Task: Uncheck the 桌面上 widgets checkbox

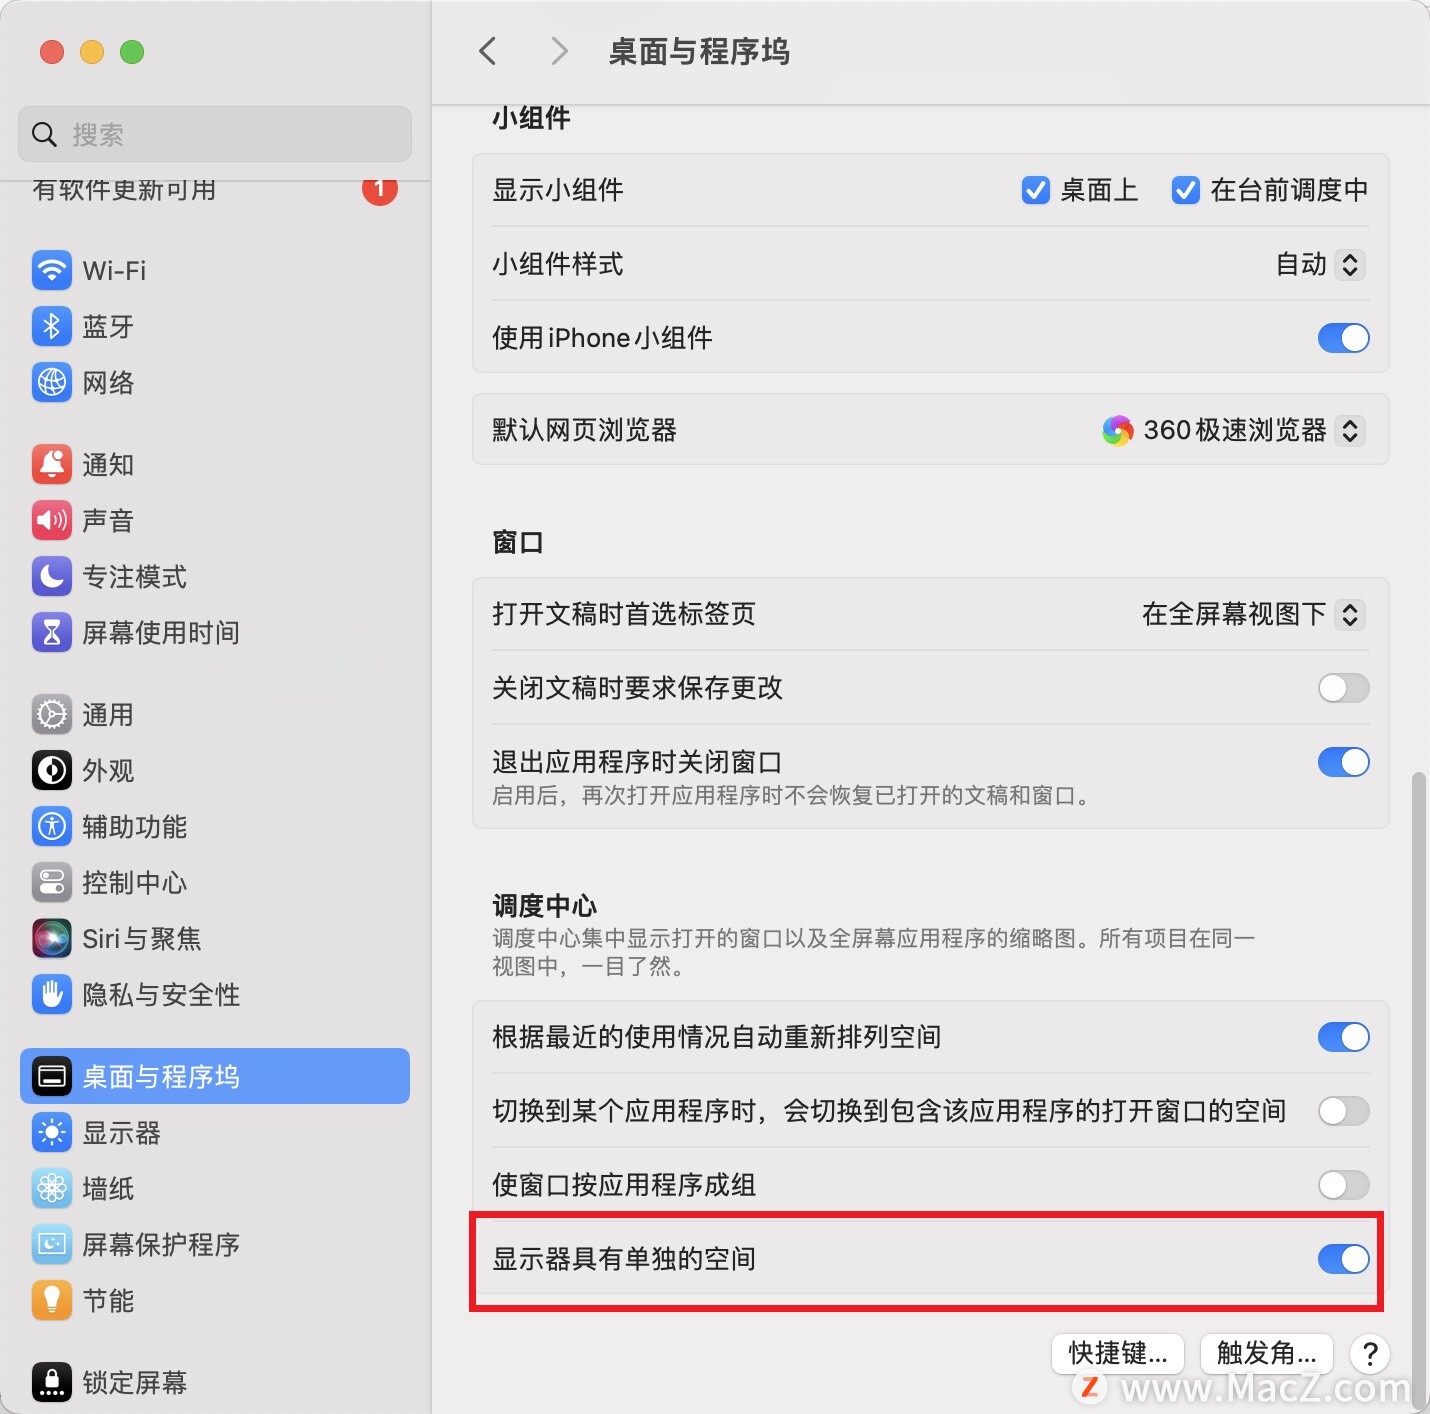Action: point(1035,190)
